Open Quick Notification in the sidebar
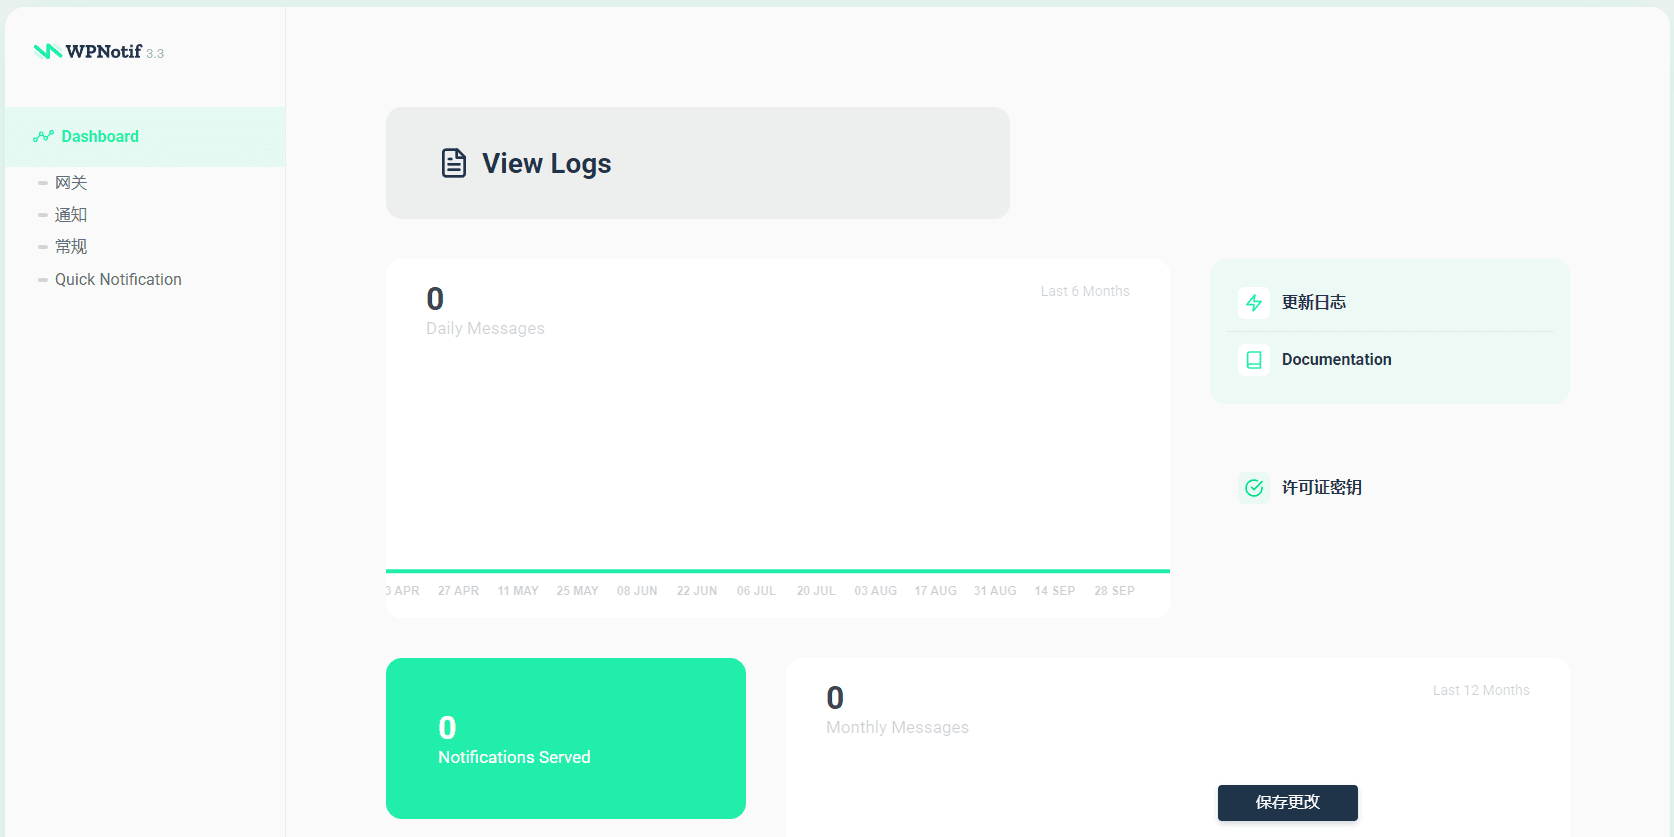This screenshot has height=837, width=1674. pos(118,280)
